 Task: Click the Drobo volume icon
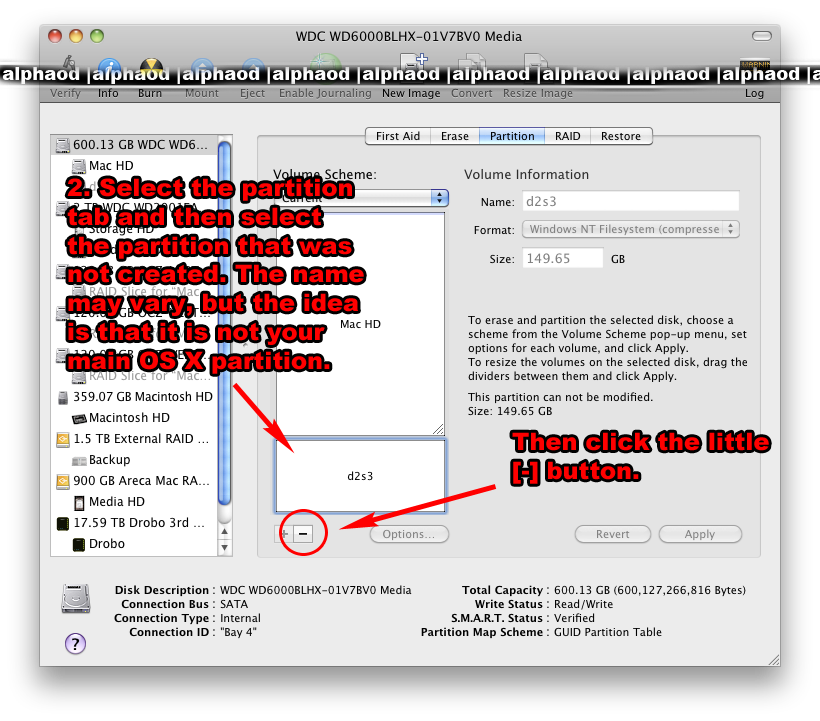tap(79, 544)
